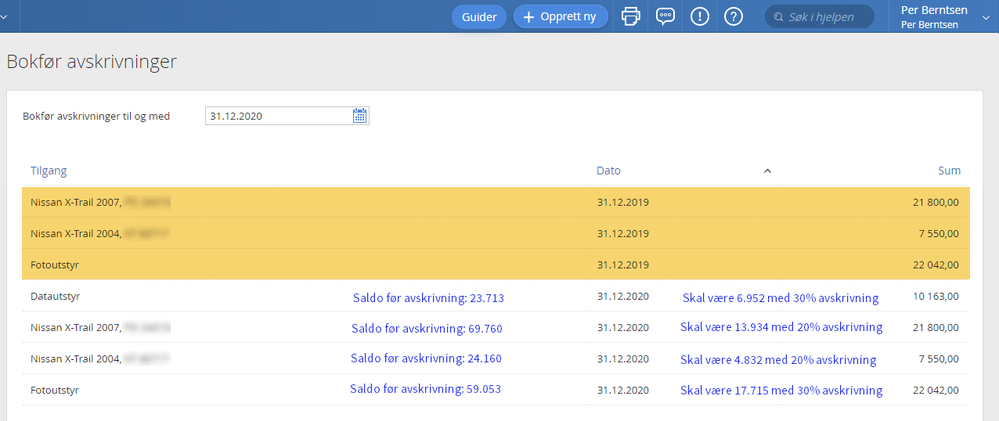
Task: Select white Nissan X-Trail 2004 row
Action: [x=496, y=359]
